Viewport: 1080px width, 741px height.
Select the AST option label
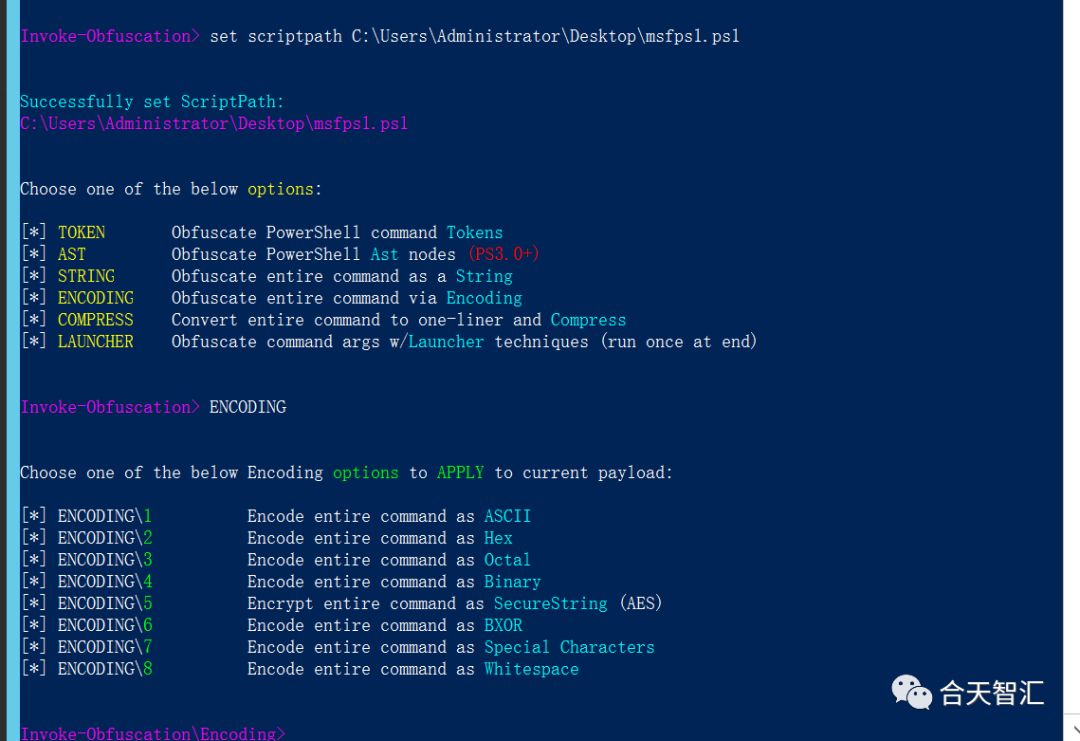[72, 254]
